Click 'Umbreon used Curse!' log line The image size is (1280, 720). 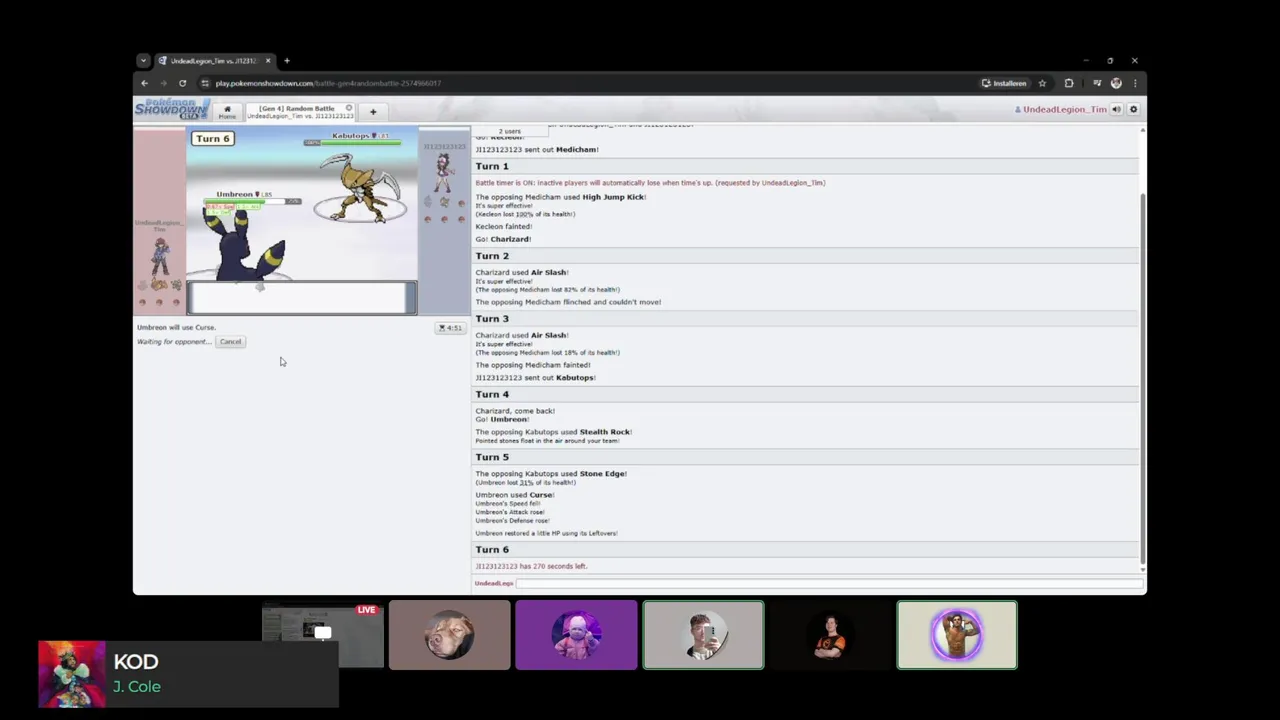[x=515, y=495]
